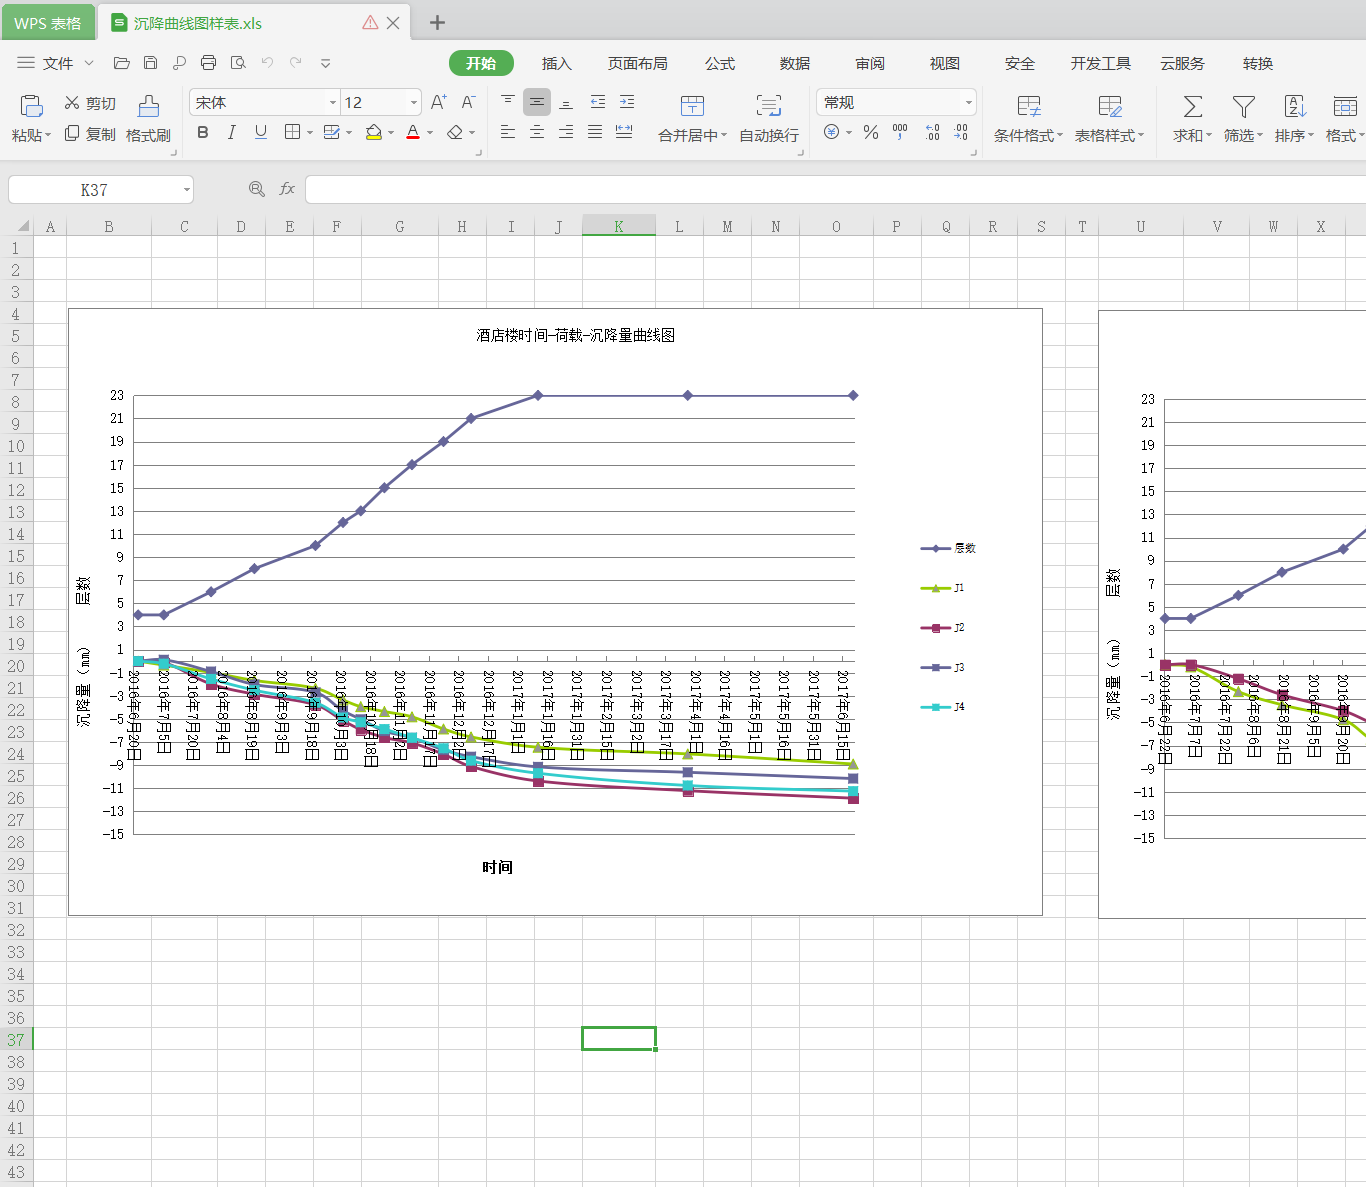The image size is (1366, 1187).
Task: Toggle underline formatting
Action: [x=261, y=132]
